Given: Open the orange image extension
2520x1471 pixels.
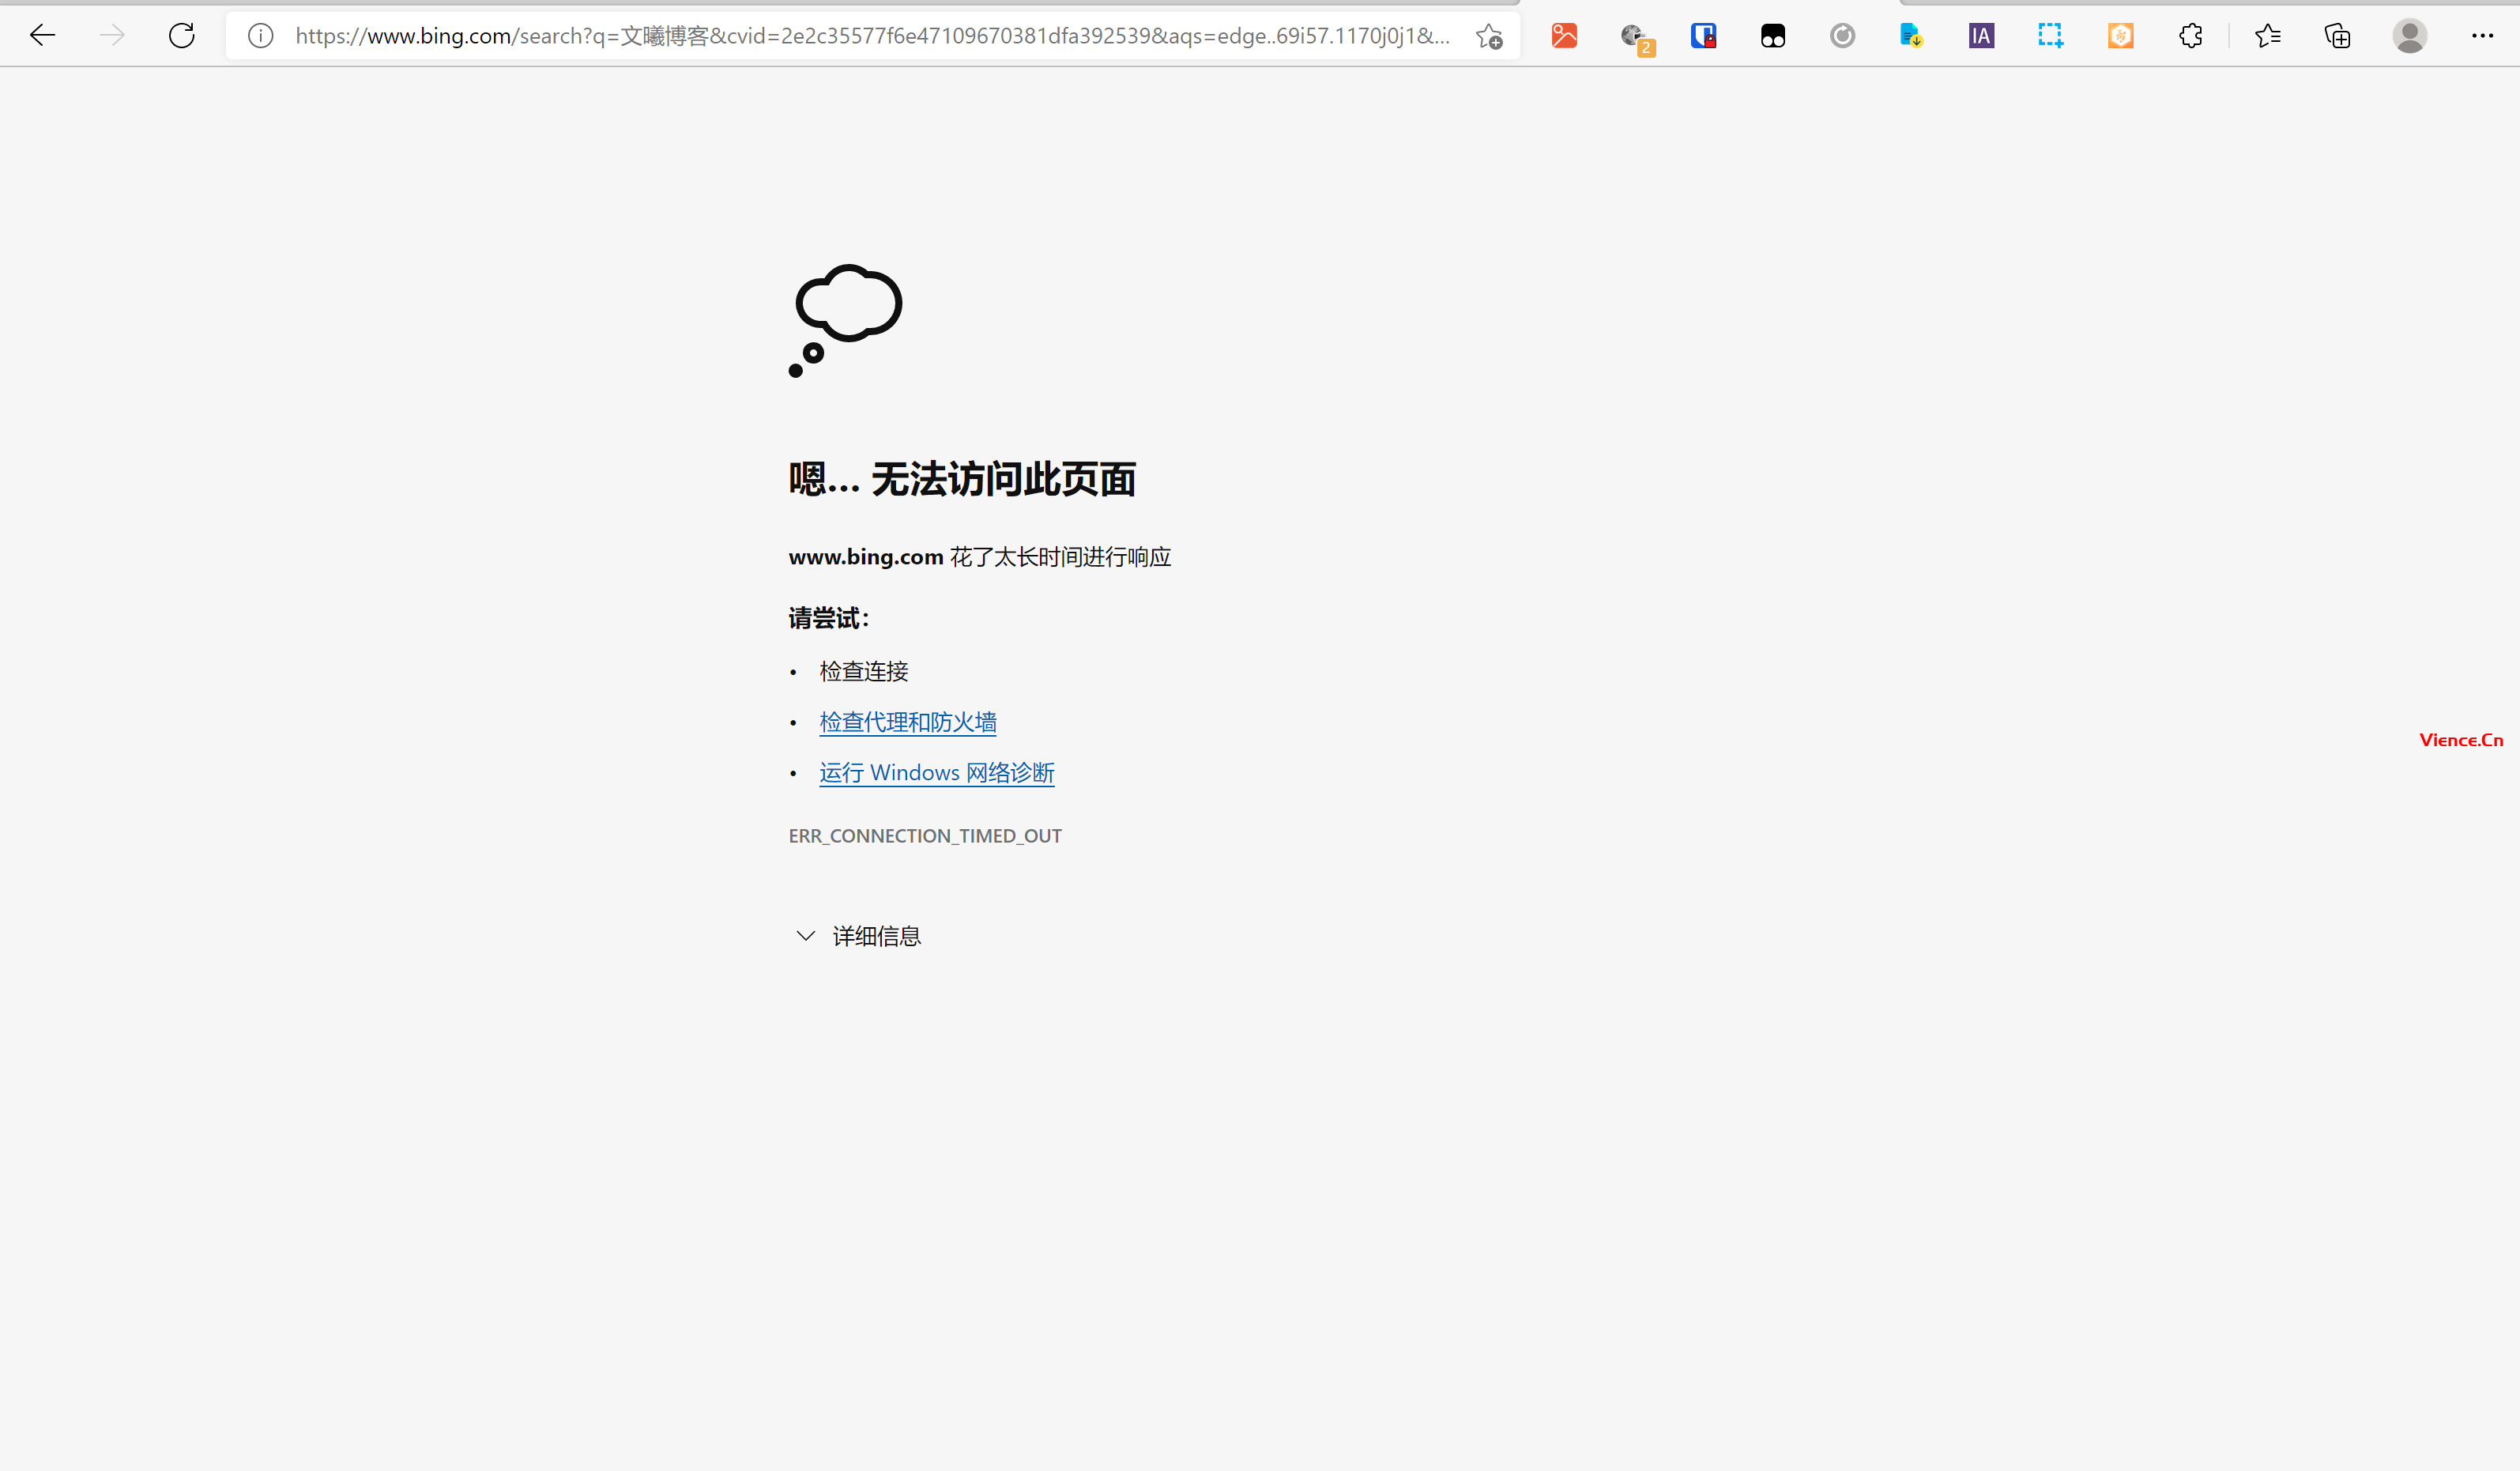Looking at the screenshot, I should click(x=1564, y=35).
